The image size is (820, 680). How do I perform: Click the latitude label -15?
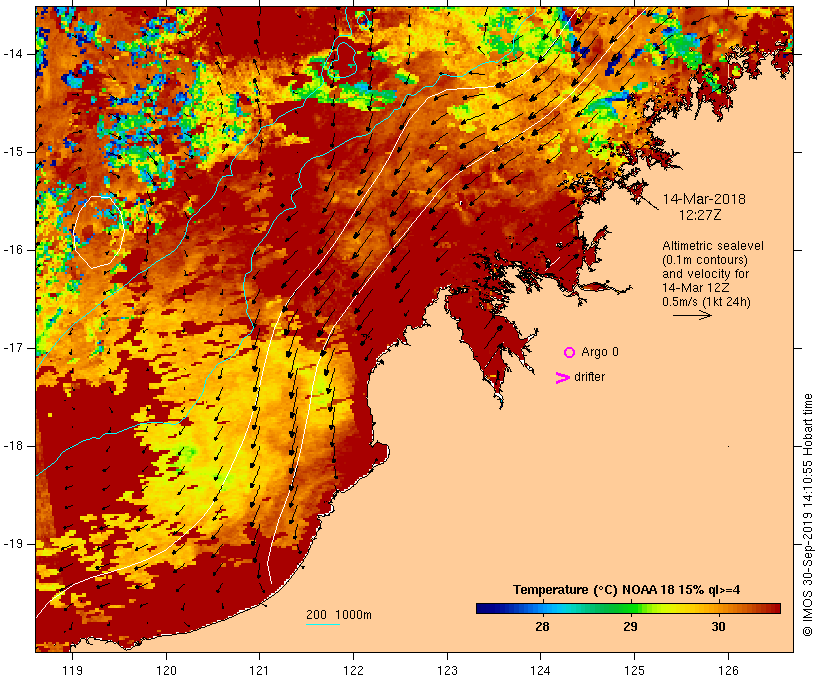(13, 152)
